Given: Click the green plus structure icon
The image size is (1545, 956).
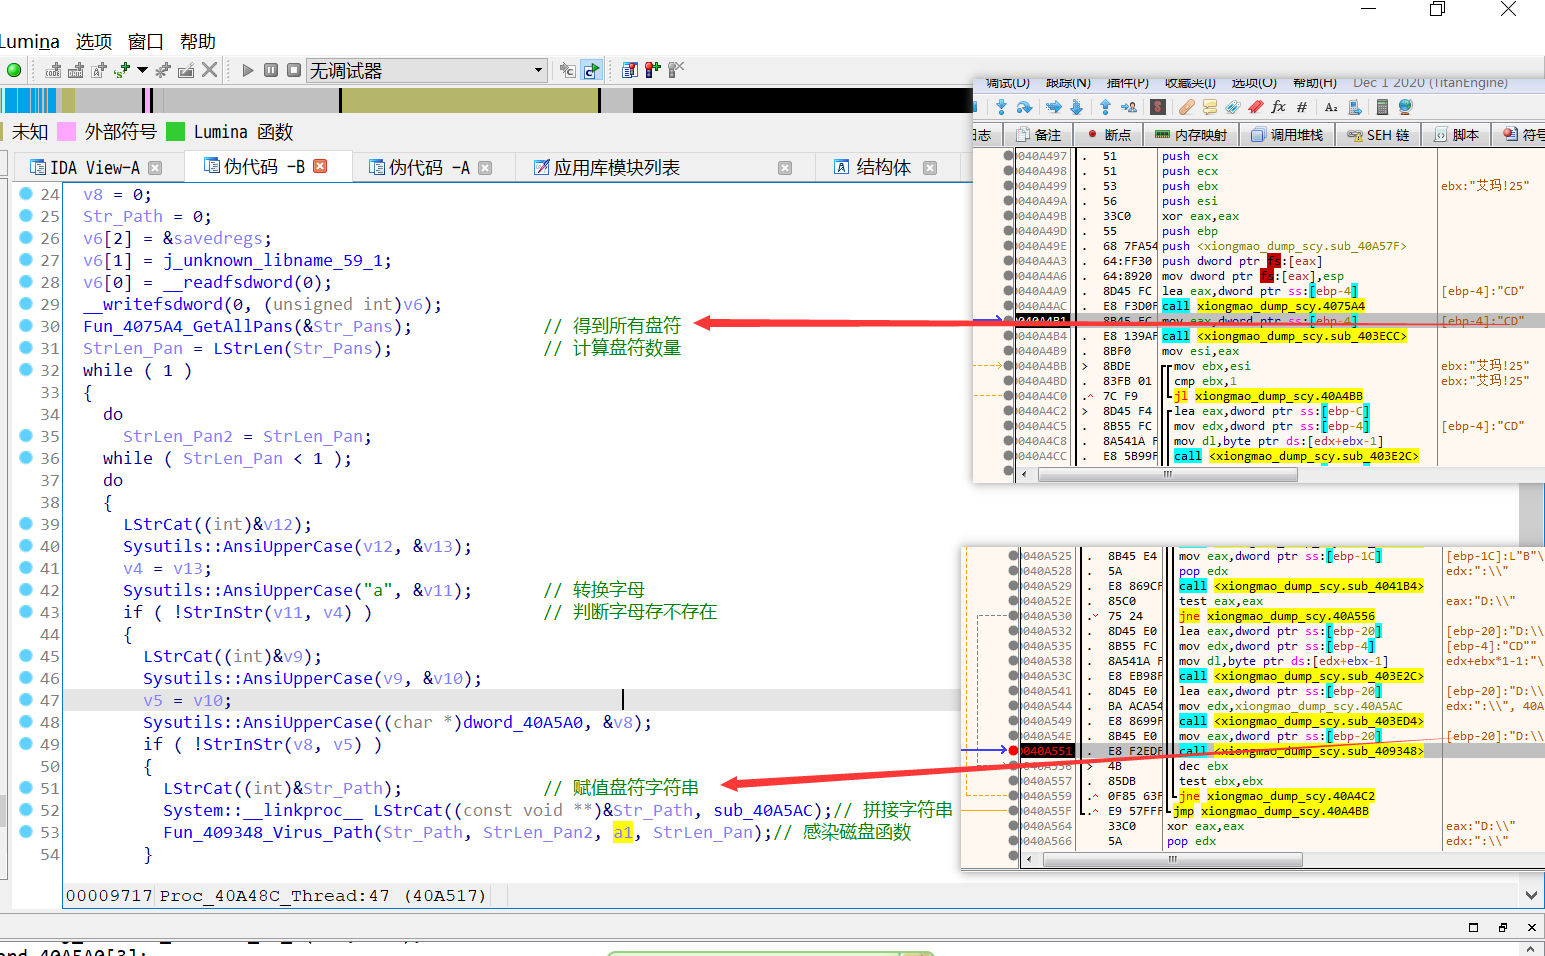Looking at the screenshot, I should pos(122,70).
